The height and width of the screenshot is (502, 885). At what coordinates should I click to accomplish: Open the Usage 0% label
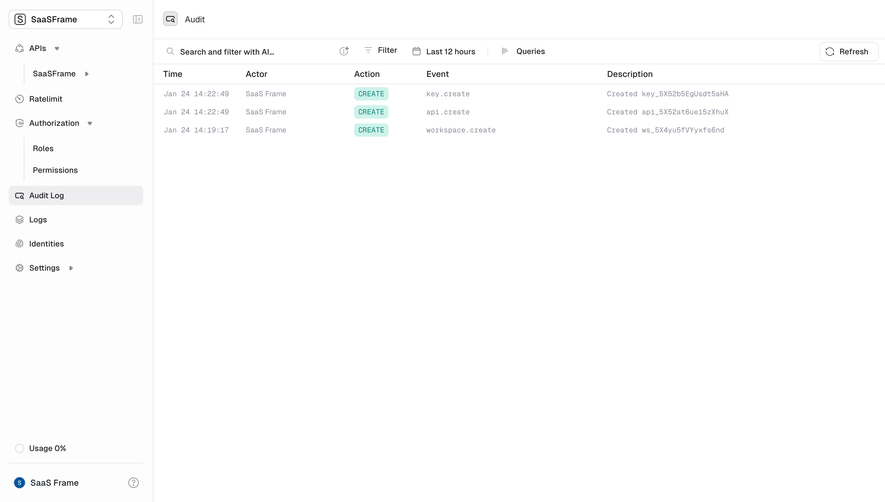(47, 448)
